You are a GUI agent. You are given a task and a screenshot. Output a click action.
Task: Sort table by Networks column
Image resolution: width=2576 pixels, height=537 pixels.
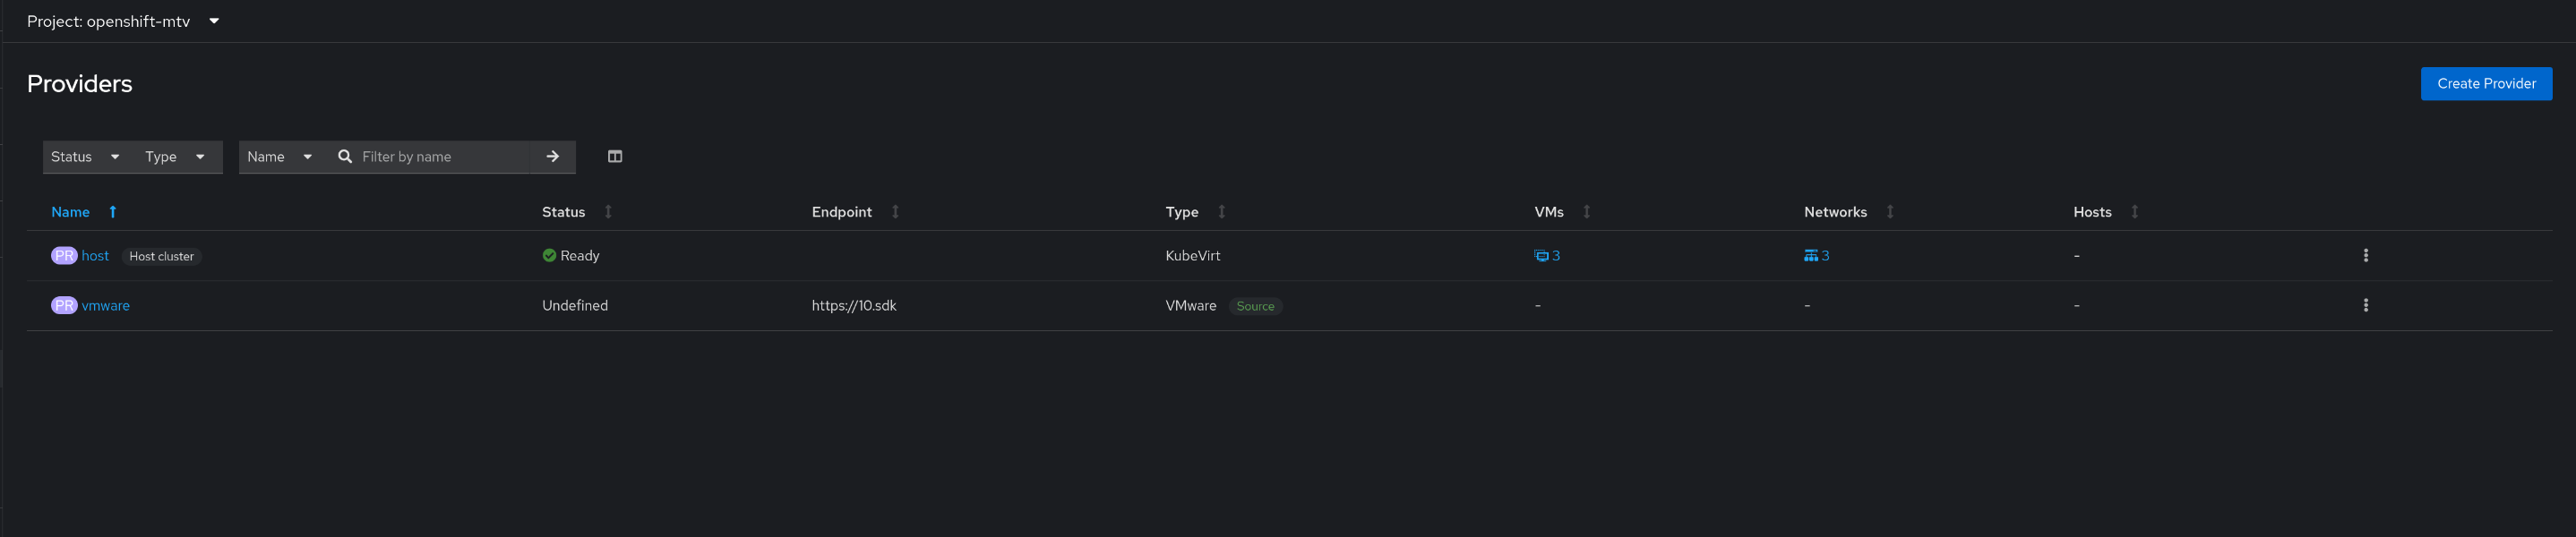[x=1889, y=212]
